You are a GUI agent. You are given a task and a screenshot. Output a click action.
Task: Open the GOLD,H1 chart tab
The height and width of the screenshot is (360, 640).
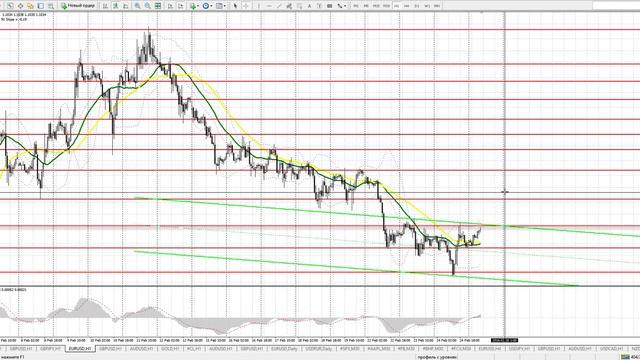(170, 349)
